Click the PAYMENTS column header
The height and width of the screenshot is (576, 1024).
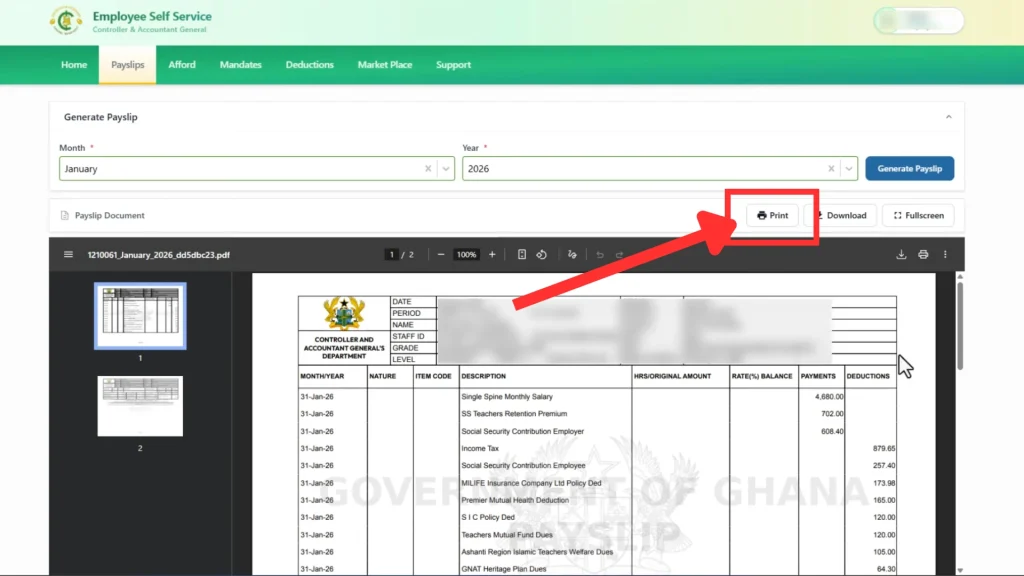pos(818,376)
